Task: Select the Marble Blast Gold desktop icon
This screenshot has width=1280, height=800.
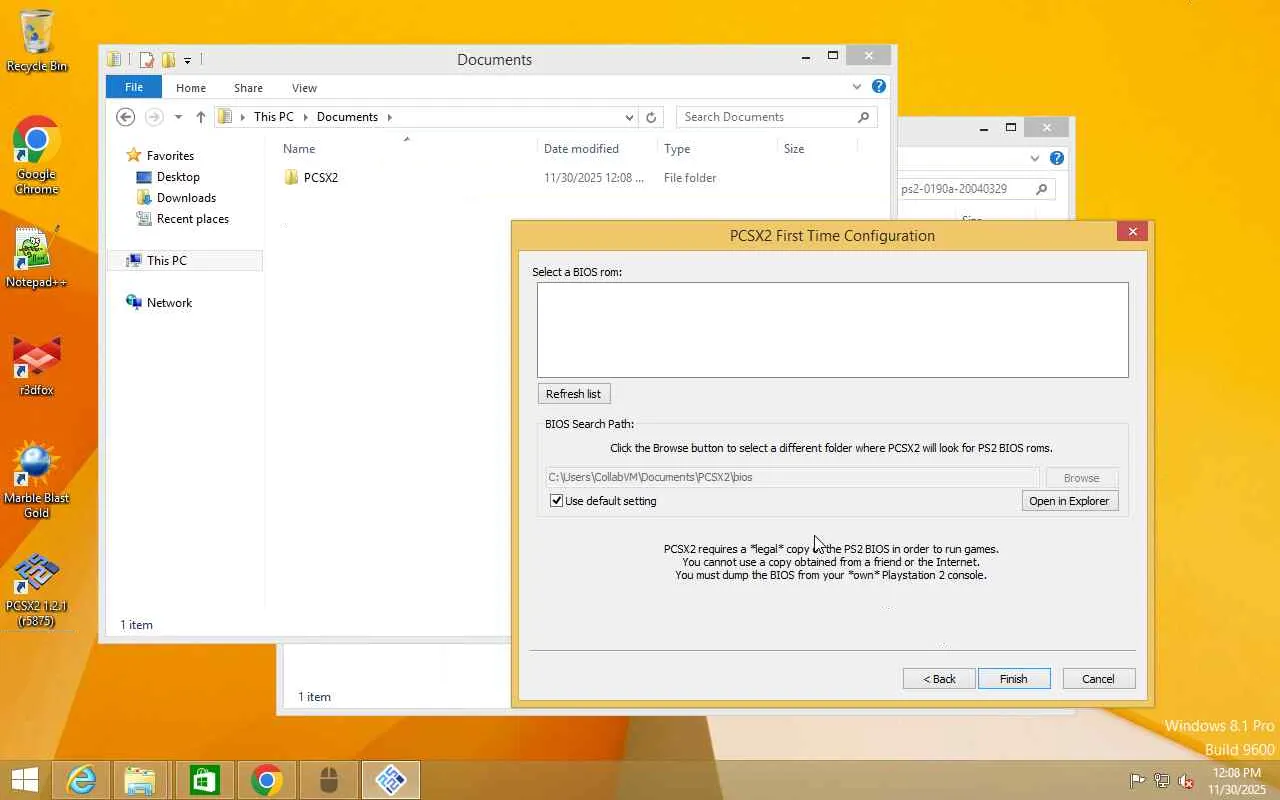Action: (37, 480)
